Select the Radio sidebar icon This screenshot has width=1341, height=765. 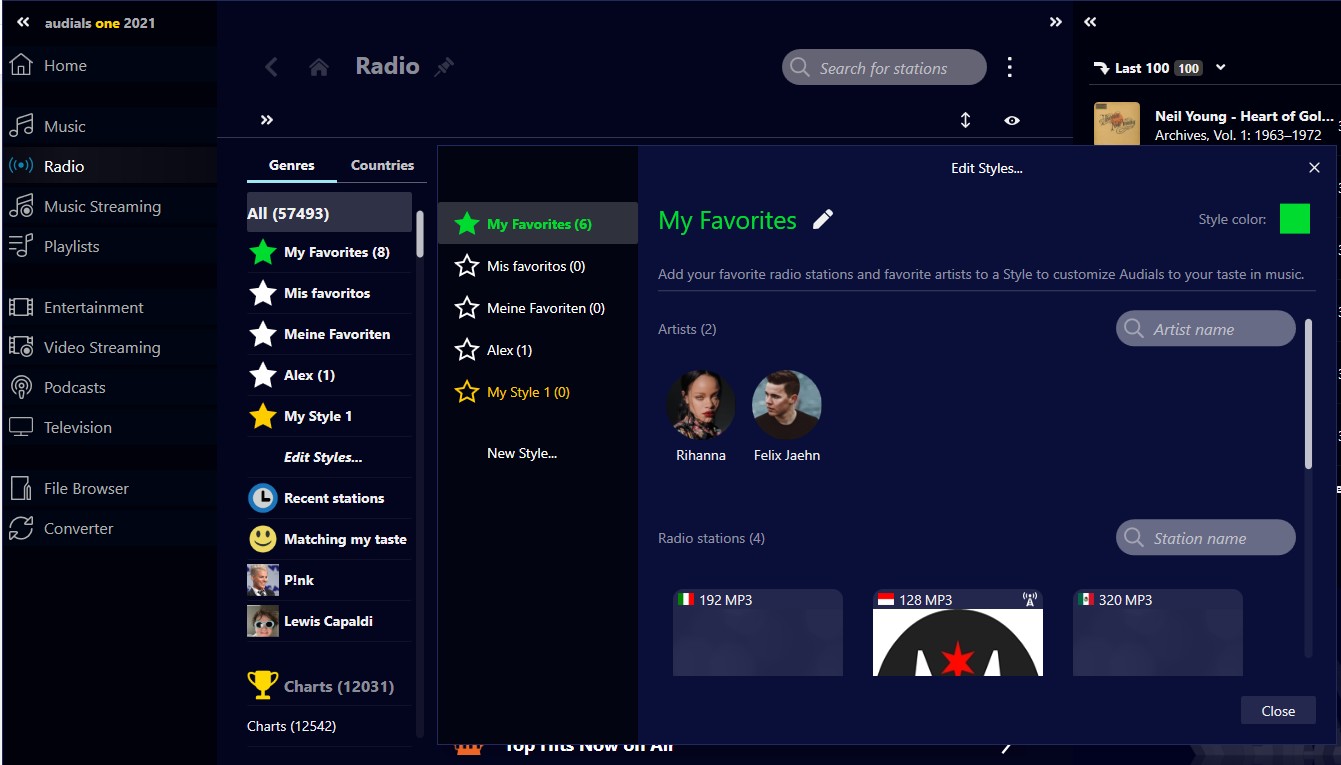pos(21,166)
